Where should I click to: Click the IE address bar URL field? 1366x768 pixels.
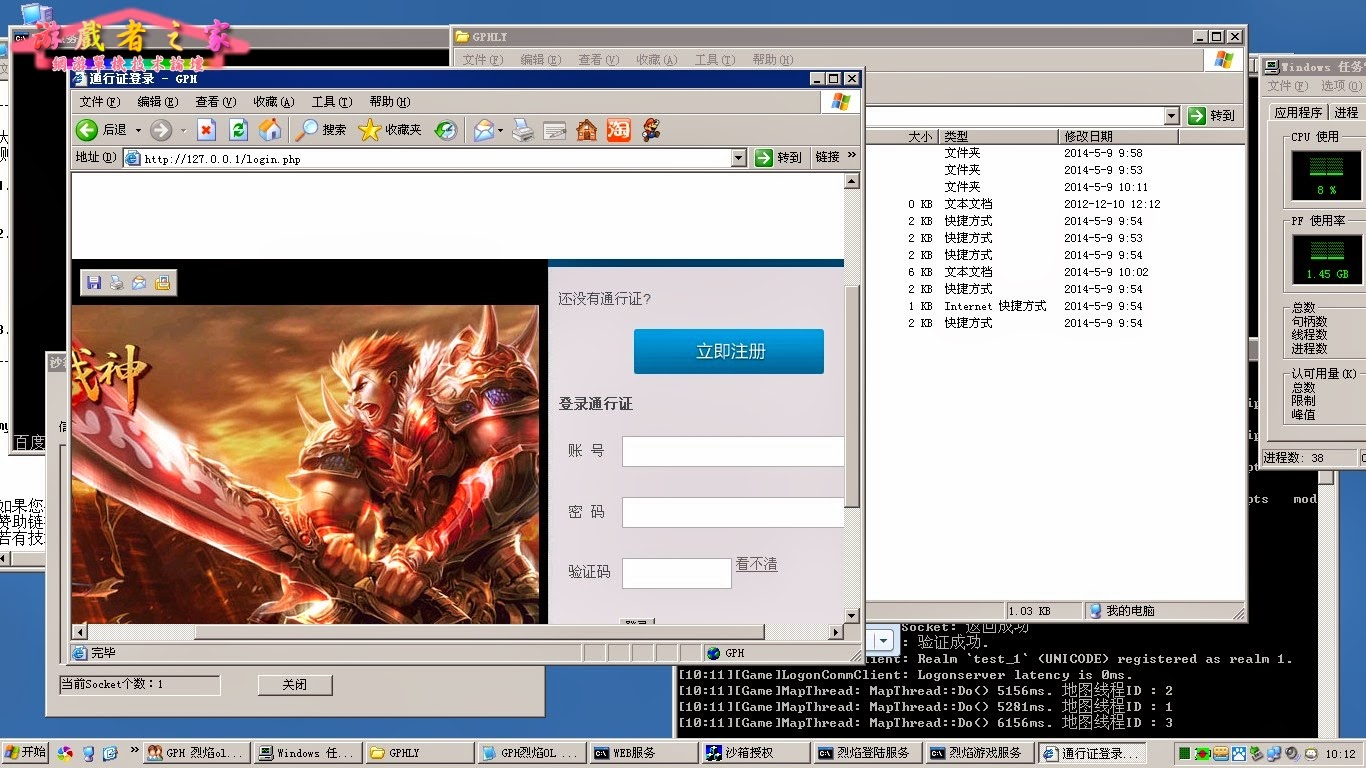(x=428, y=158)
